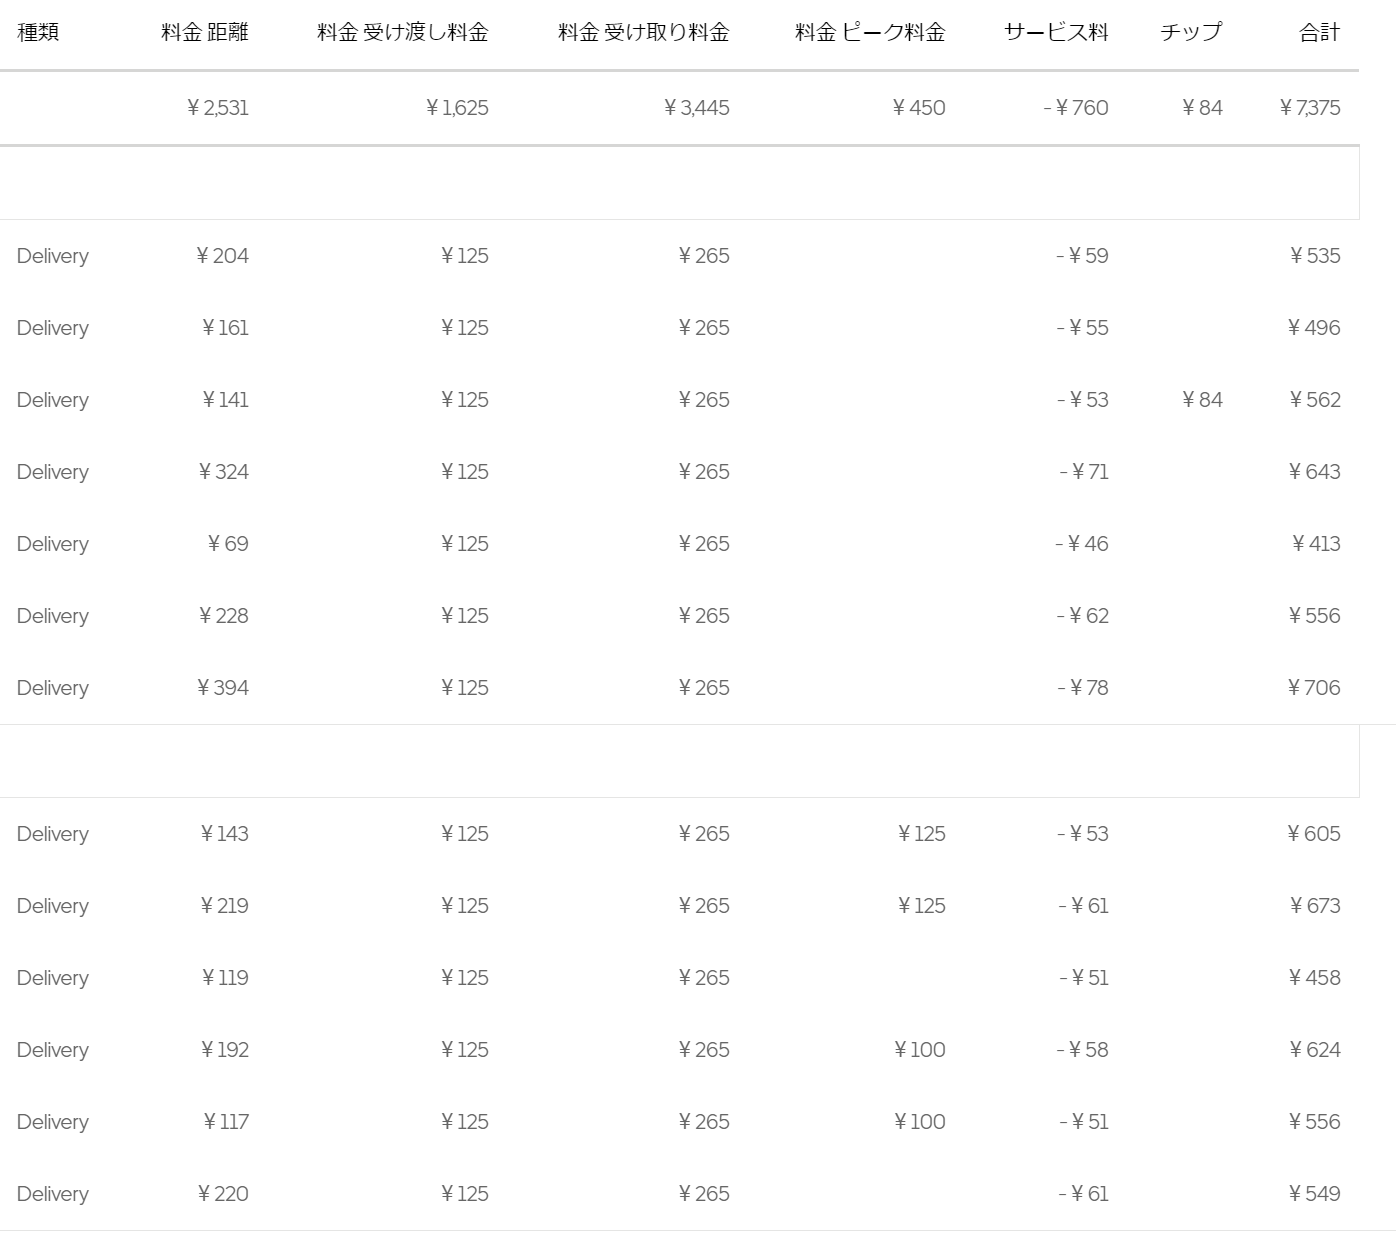This screenshot has width=1396, height=1249.
Task: Select row total ¥549
Action: pyautogui.click(x=1314, y=1194)
